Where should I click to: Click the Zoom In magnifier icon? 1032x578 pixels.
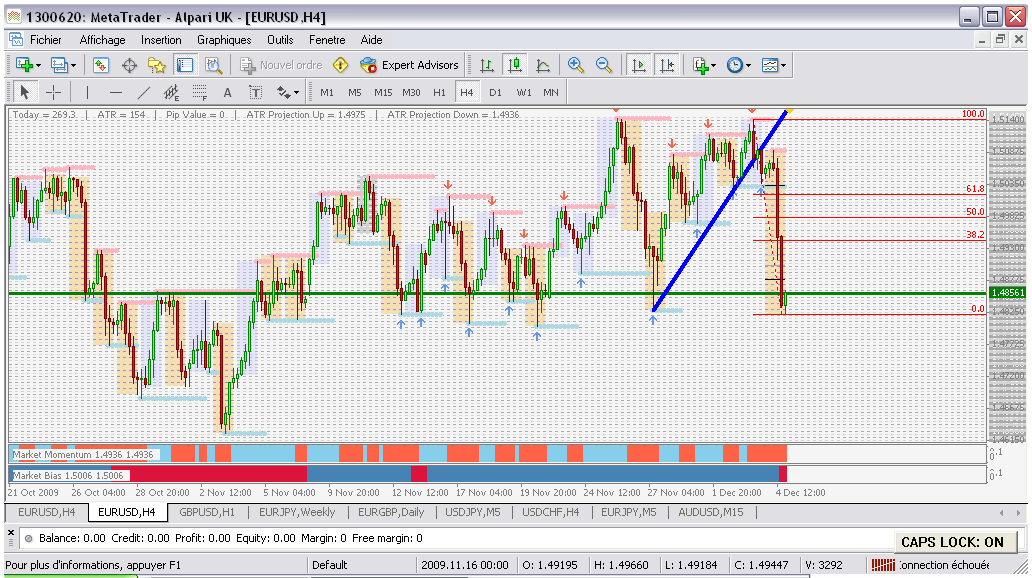coord(576,65)
